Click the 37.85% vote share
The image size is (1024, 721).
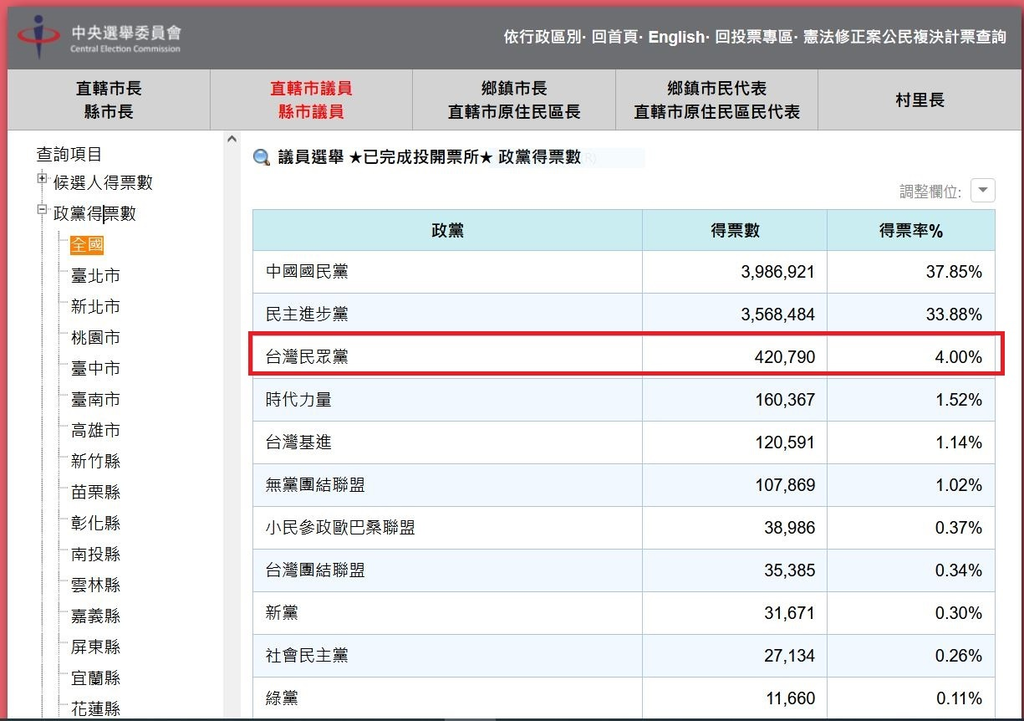coord(954,272)
